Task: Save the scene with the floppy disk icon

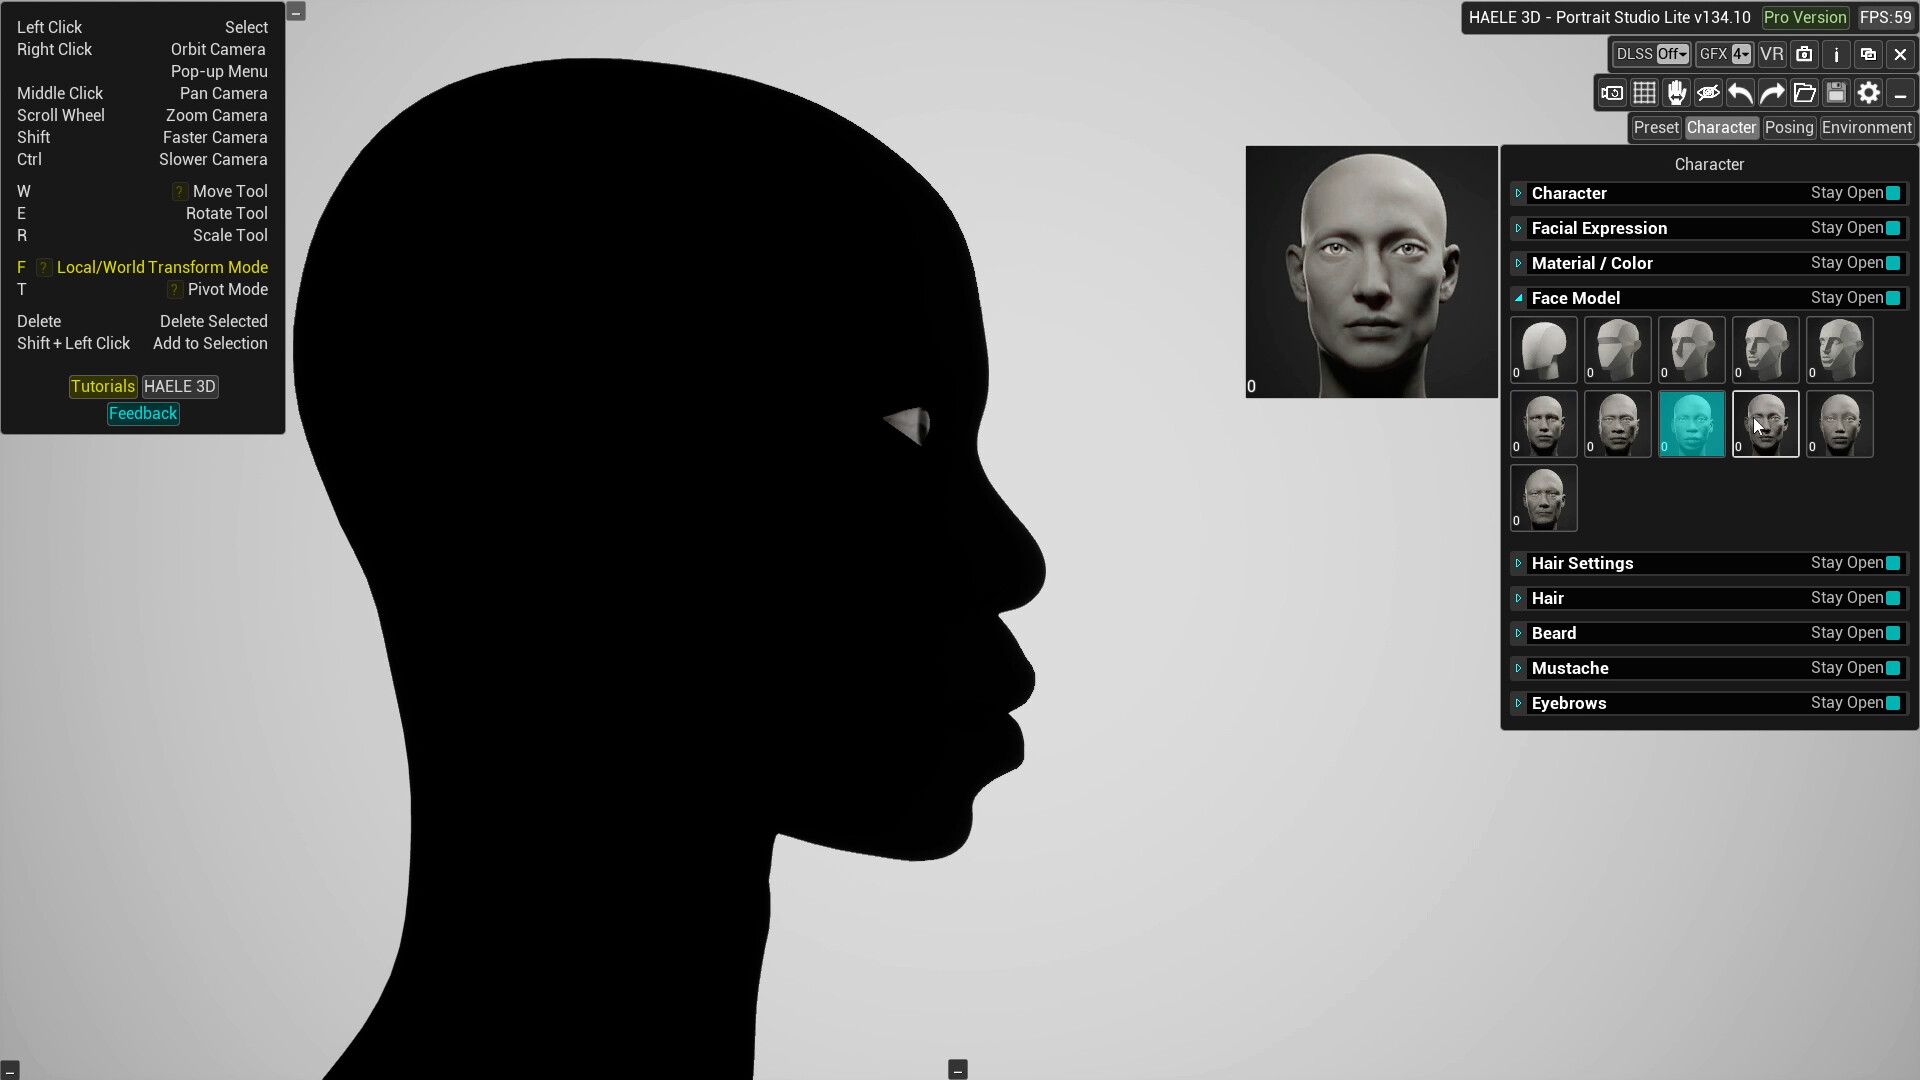Action: [x=1836, y=93]
